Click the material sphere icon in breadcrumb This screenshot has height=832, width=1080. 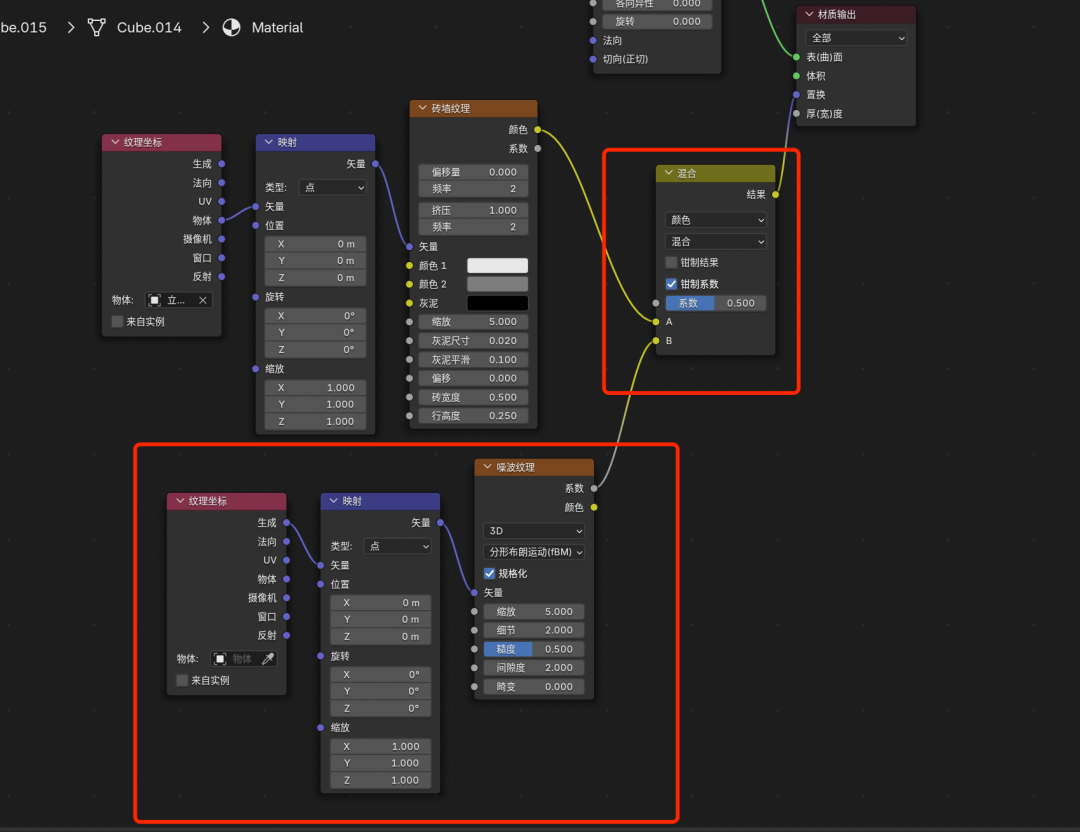[x=231, y=27]
